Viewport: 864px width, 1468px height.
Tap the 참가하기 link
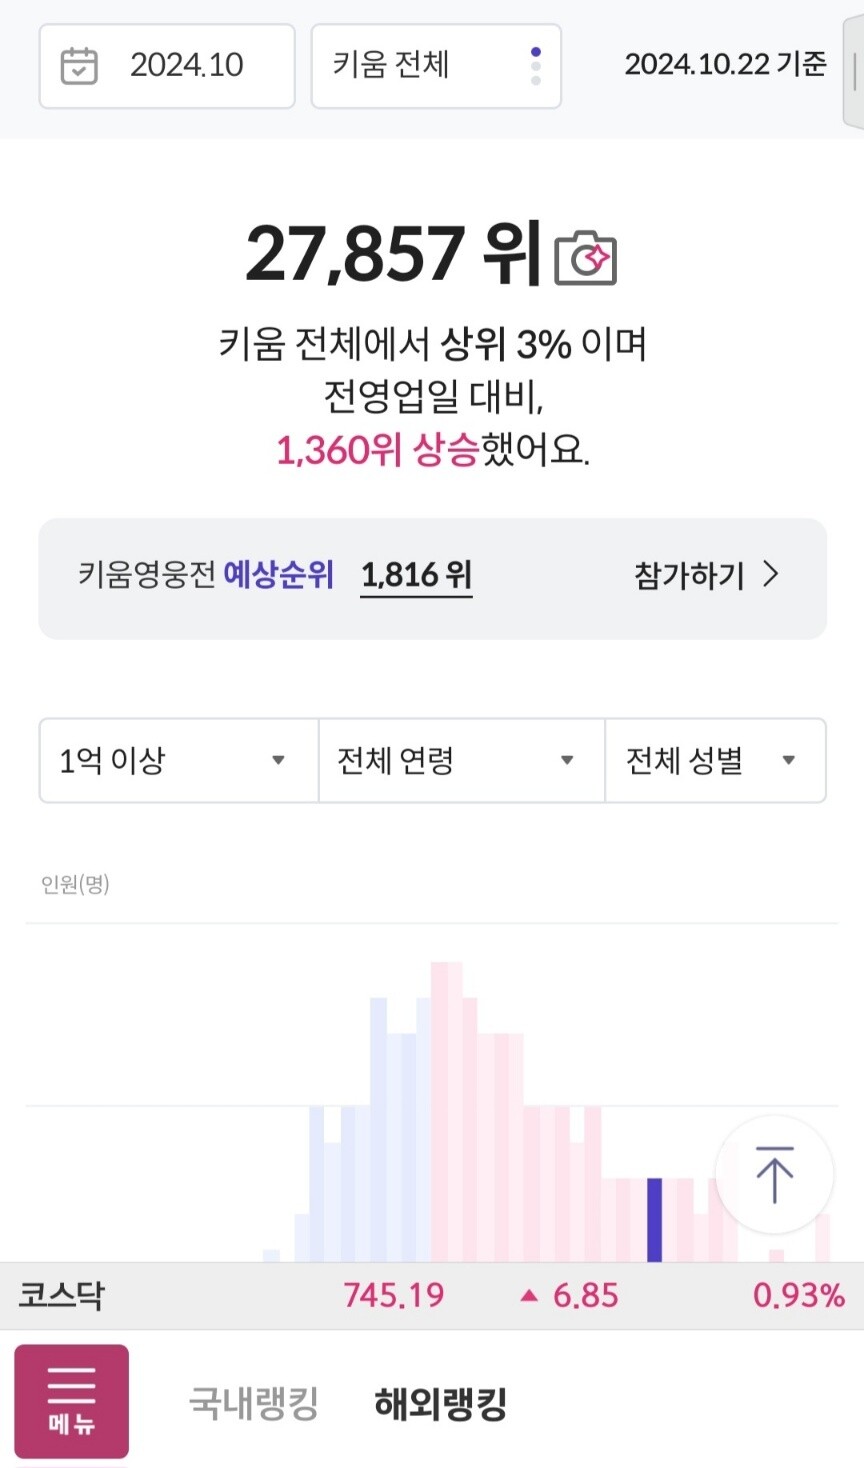click(689, 575)
